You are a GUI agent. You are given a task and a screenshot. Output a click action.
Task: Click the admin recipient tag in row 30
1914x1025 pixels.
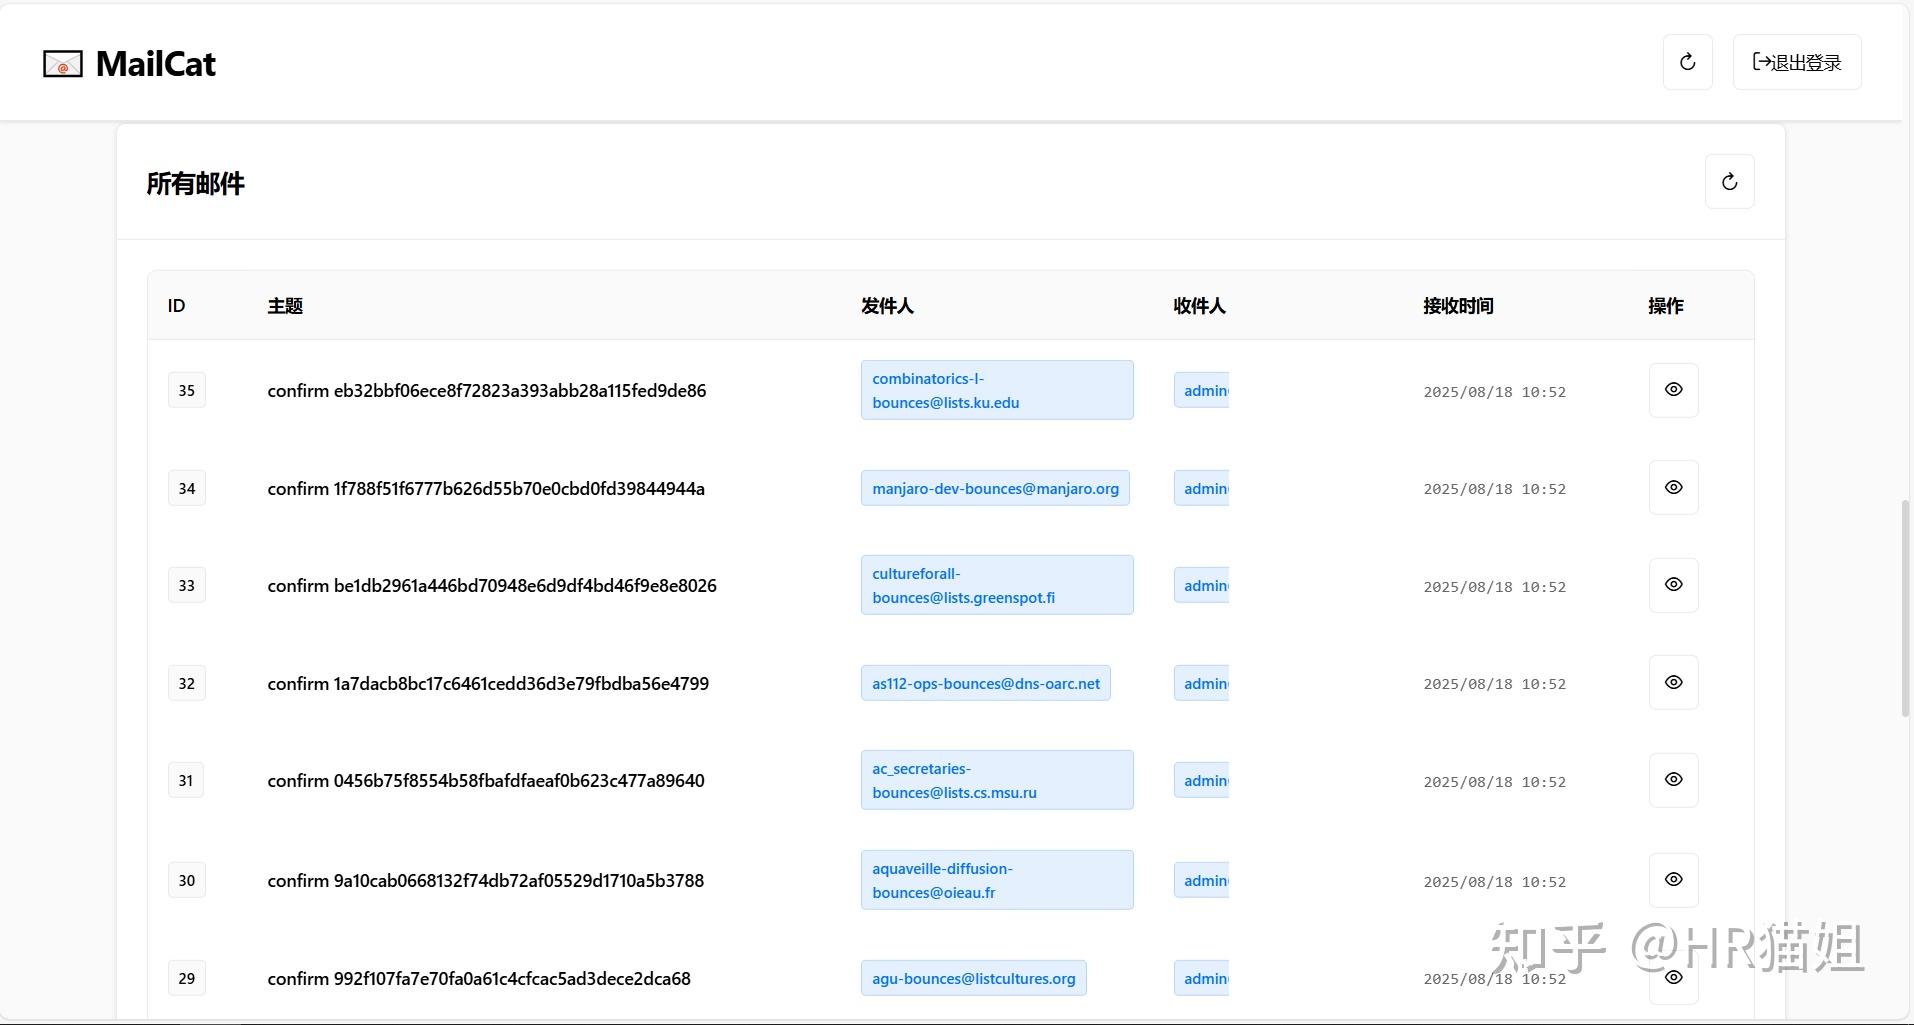click(x=1201, y=880)
